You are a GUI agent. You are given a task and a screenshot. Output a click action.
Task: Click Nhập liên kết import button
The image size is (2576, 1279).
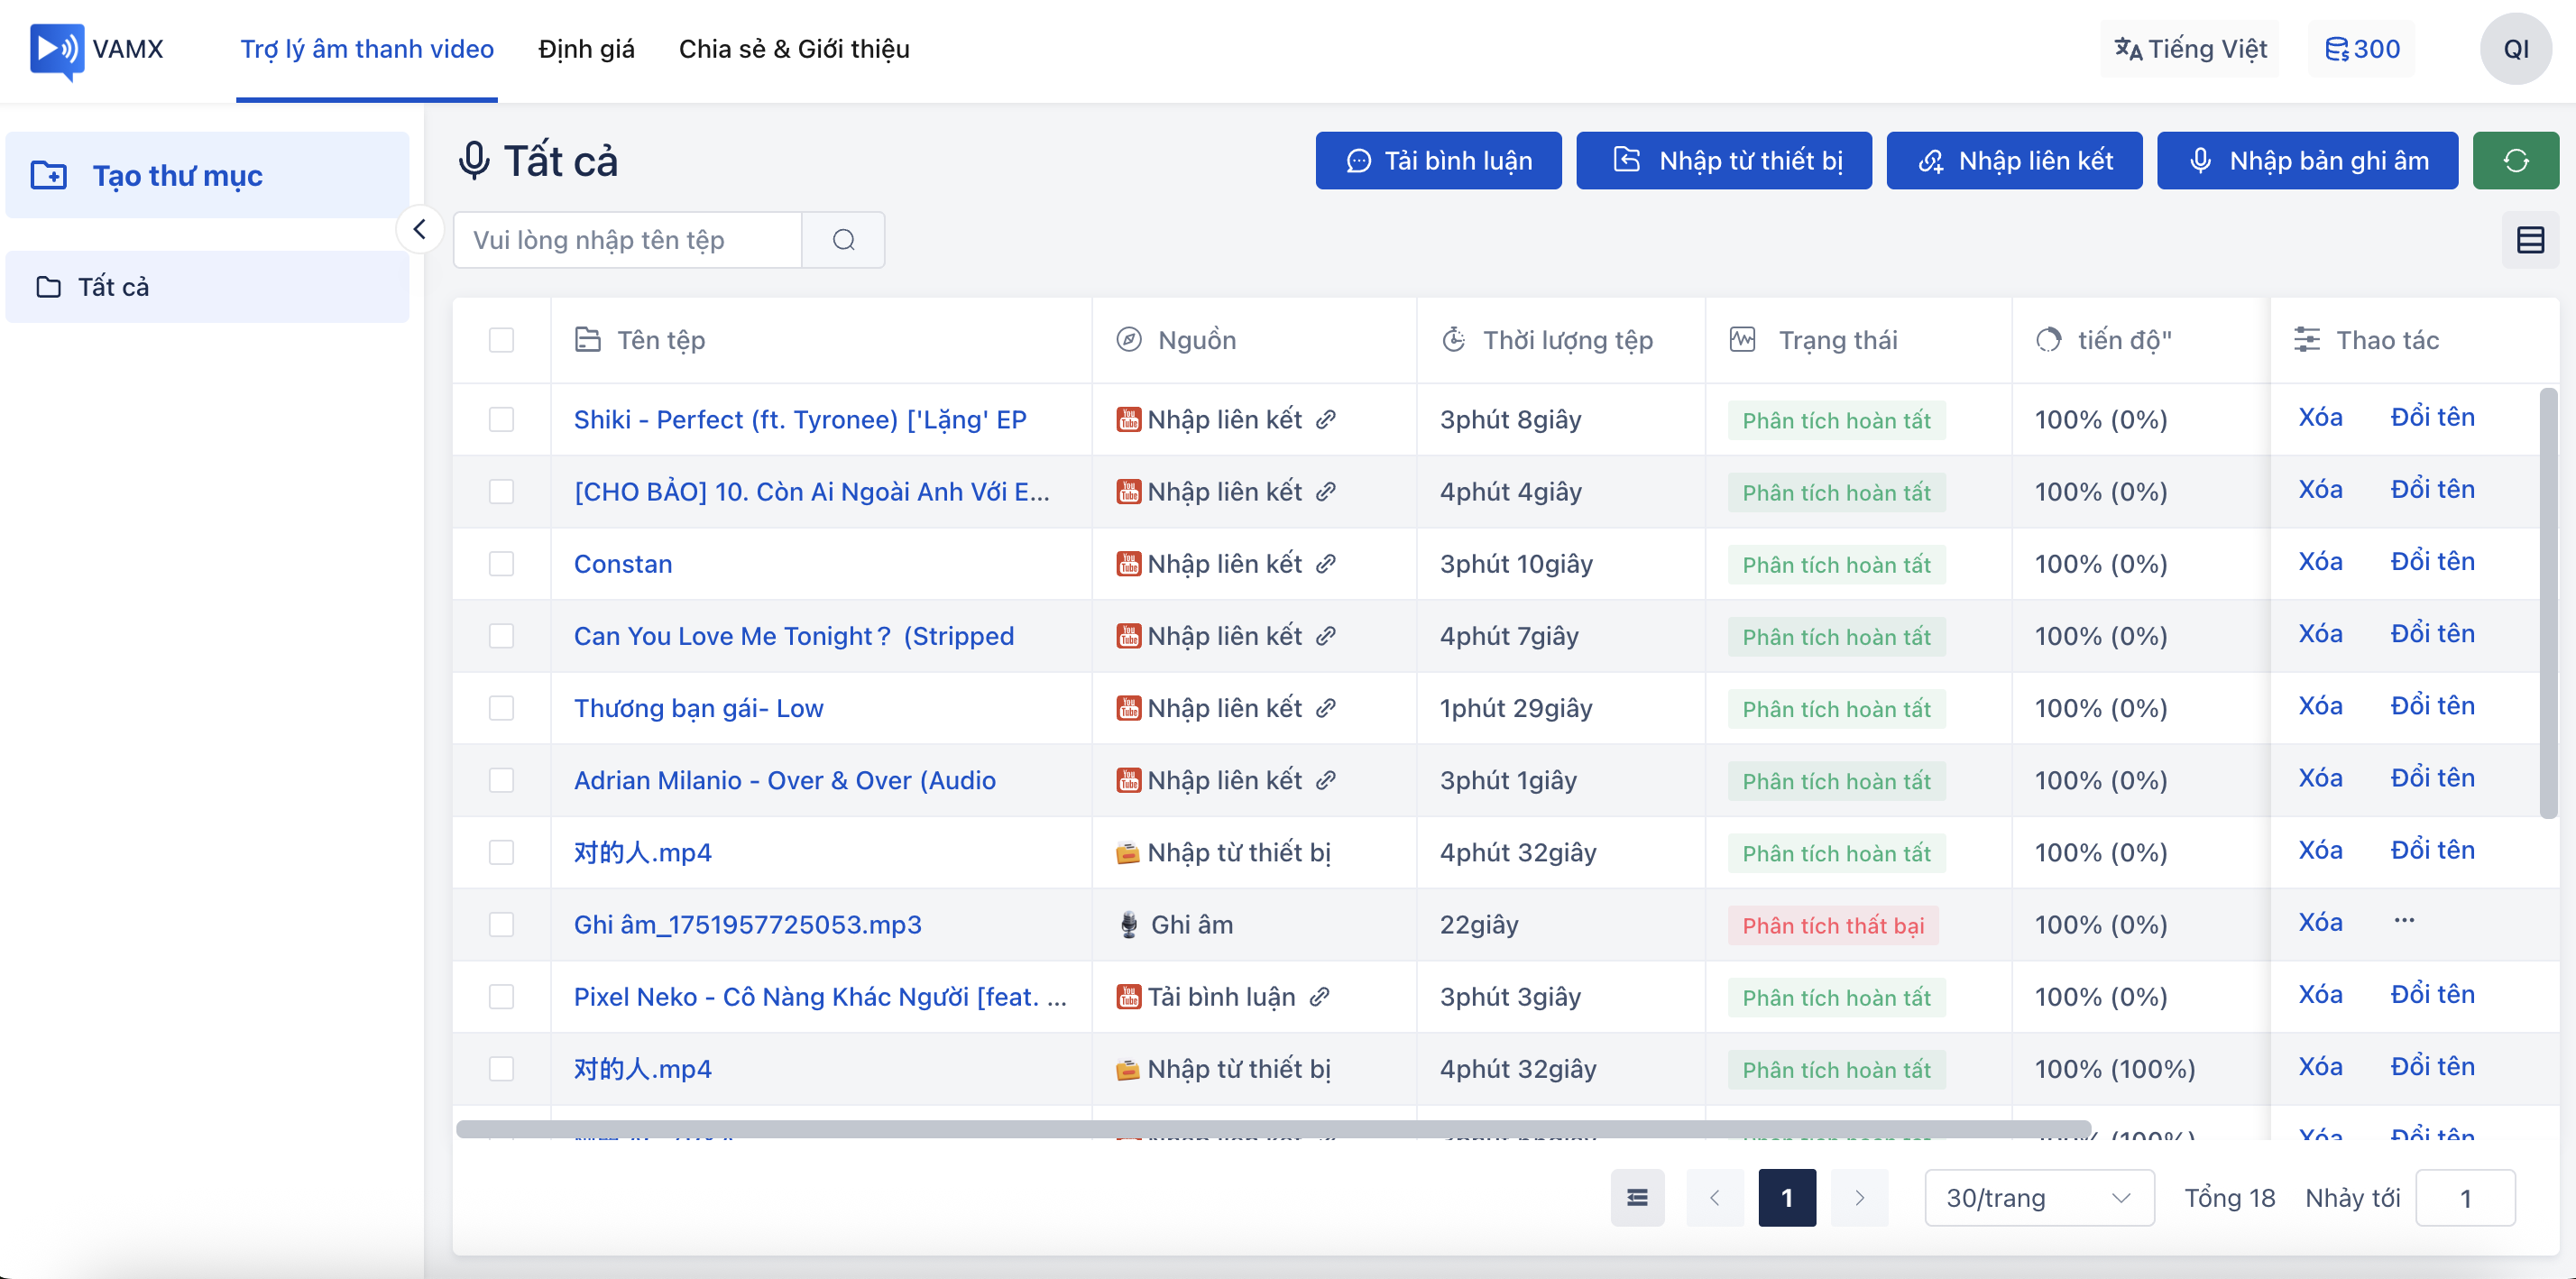[2013, 160]
